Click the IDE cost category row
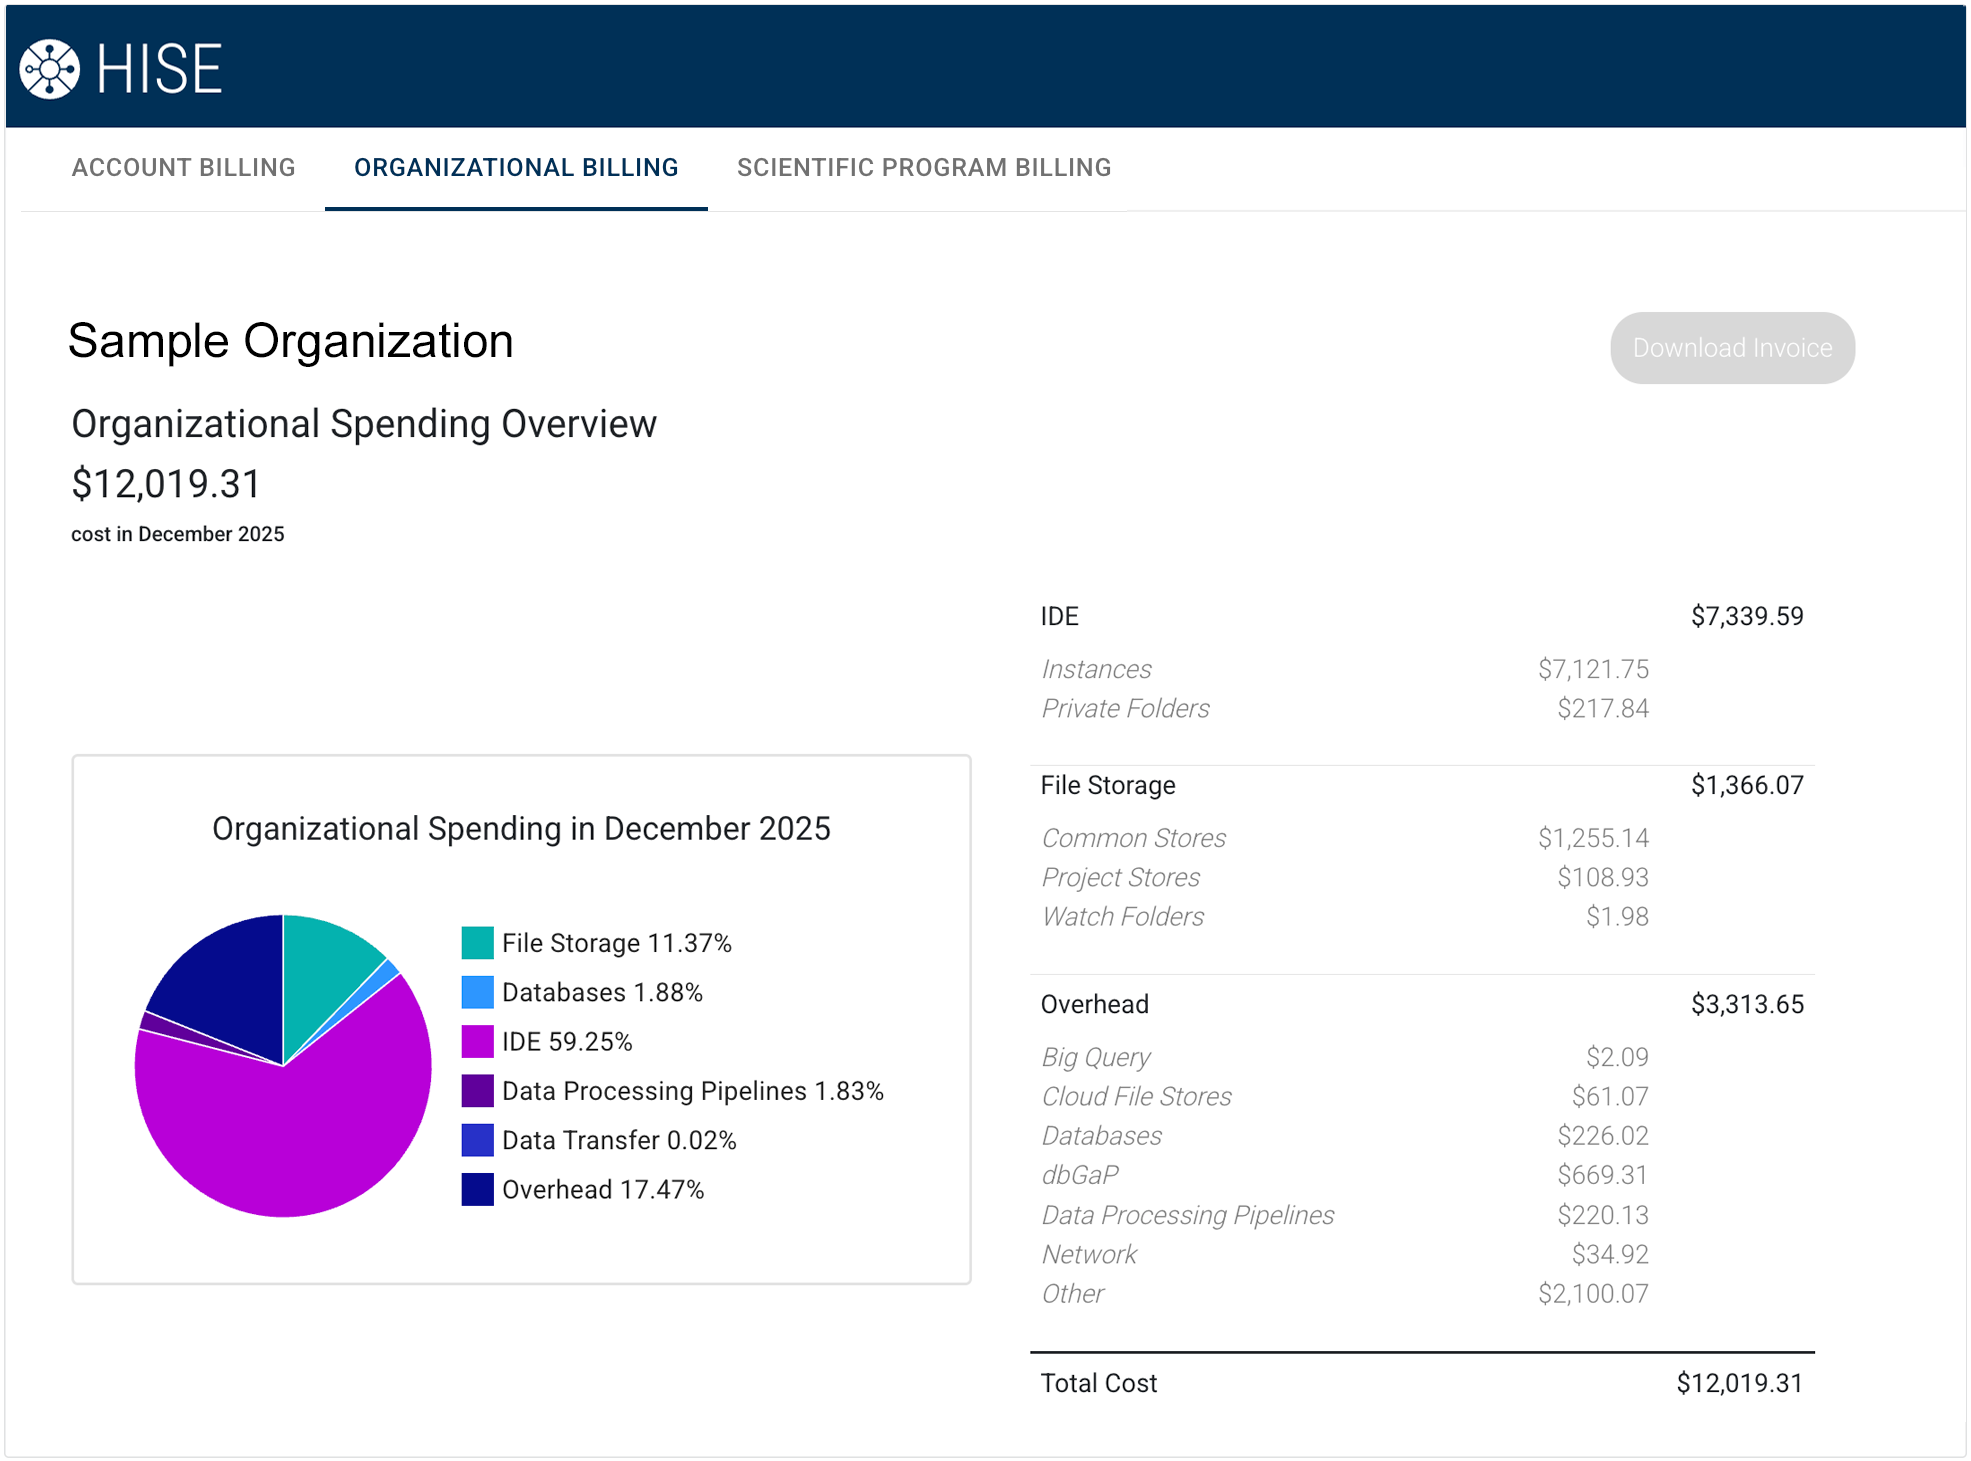The image size is (1971, 1461). pyautogui.click(x=1060, y=616)
